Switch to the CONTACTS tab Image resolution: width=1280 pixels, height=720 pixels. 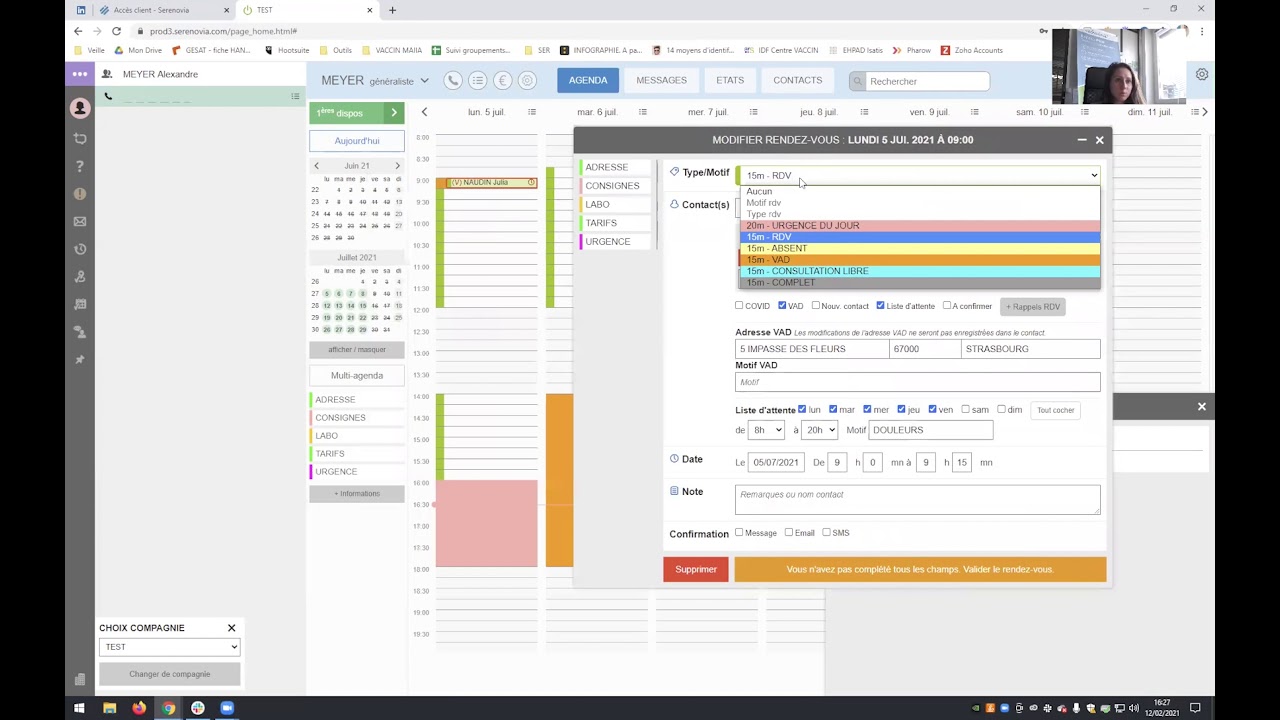tap(797, 80)
